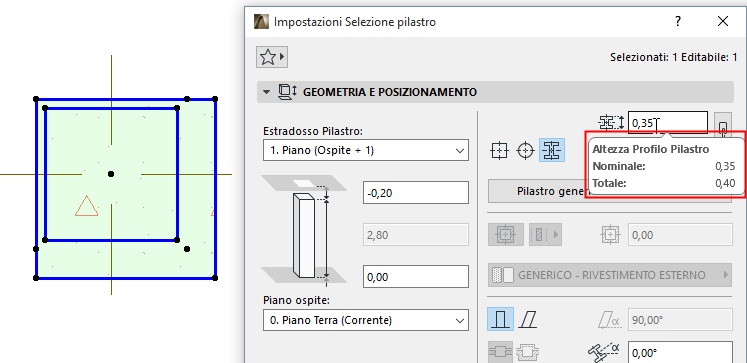Collapse the Geometria e Posizionamento panel
The image size is (747, 363).
click(266, 92)
